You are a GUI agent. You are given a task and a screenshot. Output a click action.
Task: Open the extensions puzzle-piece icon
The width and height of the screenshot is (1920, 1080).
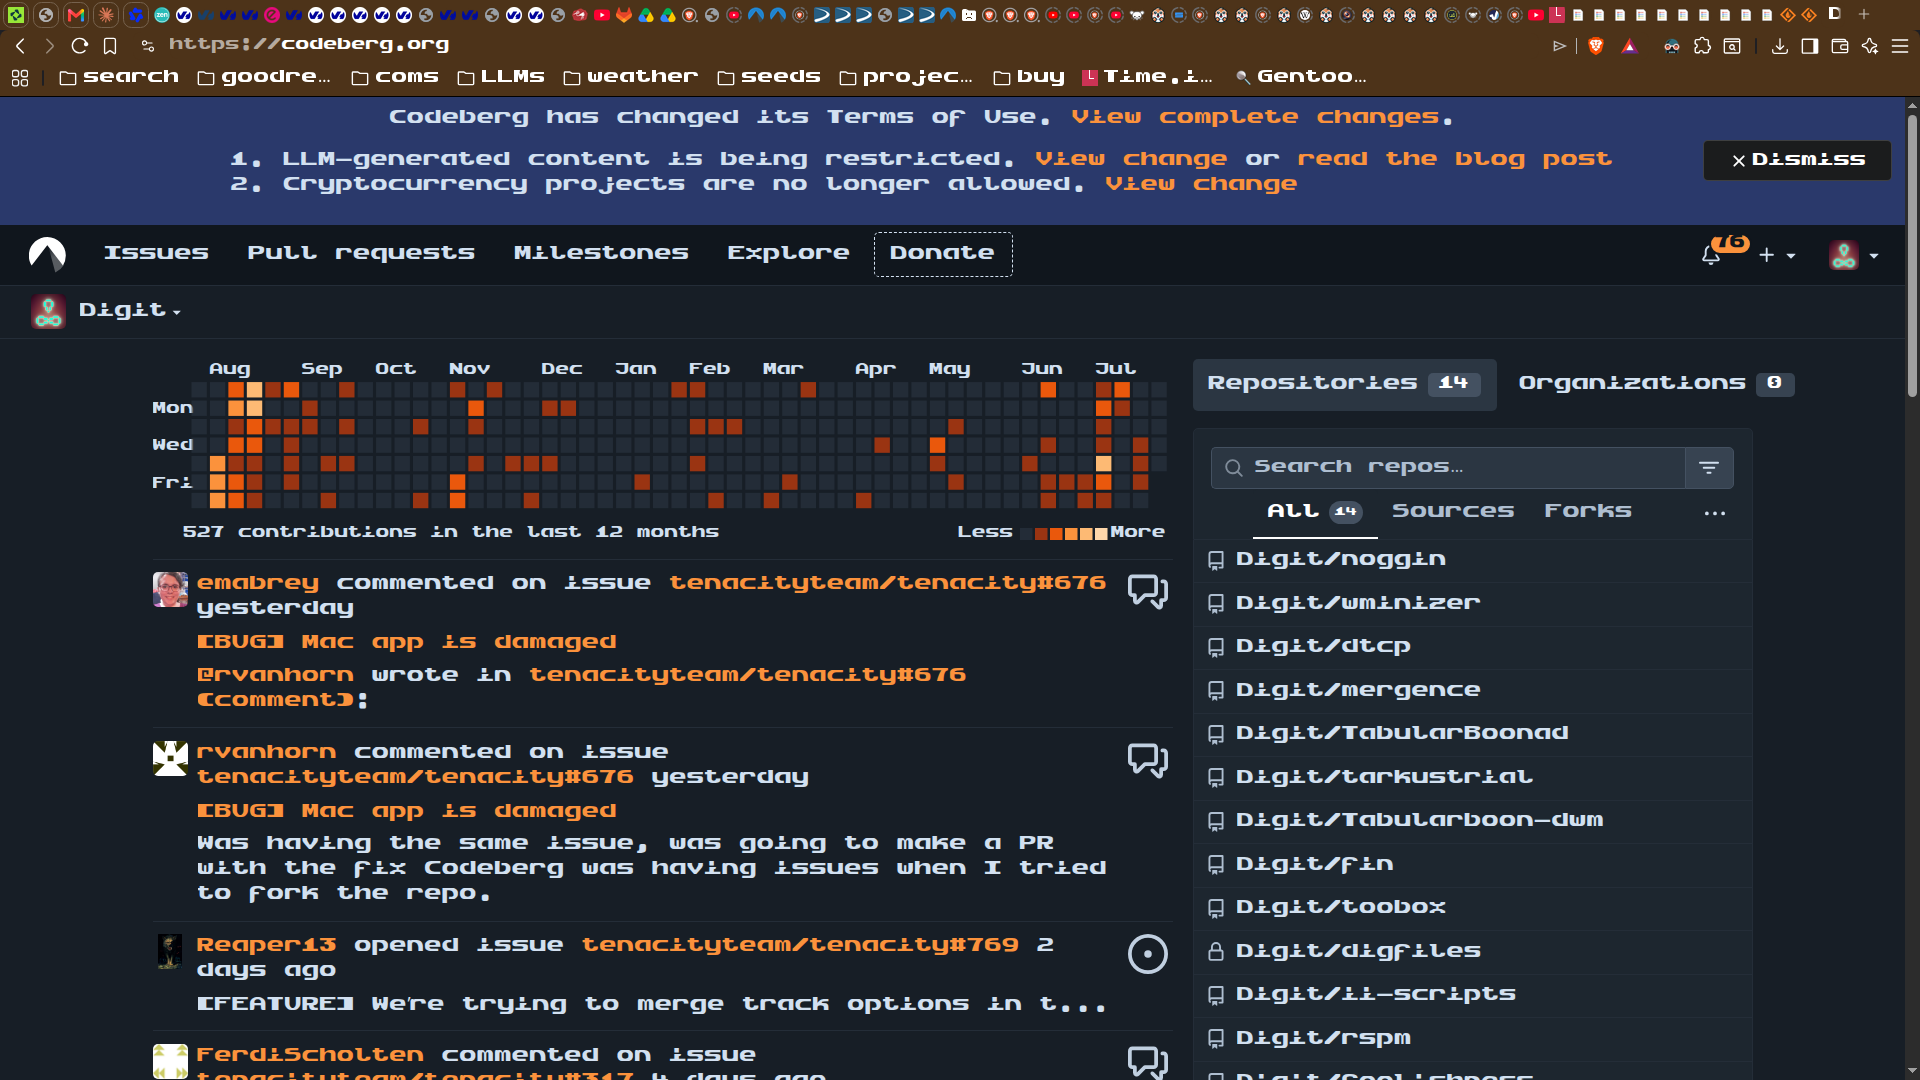pos(1702,46)
